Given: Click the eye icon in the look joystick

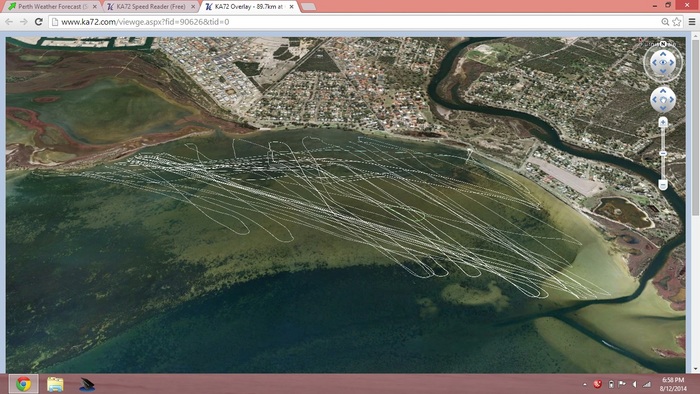Looking at the screenshot, I should pyautogui.click(x=663, y=62).
